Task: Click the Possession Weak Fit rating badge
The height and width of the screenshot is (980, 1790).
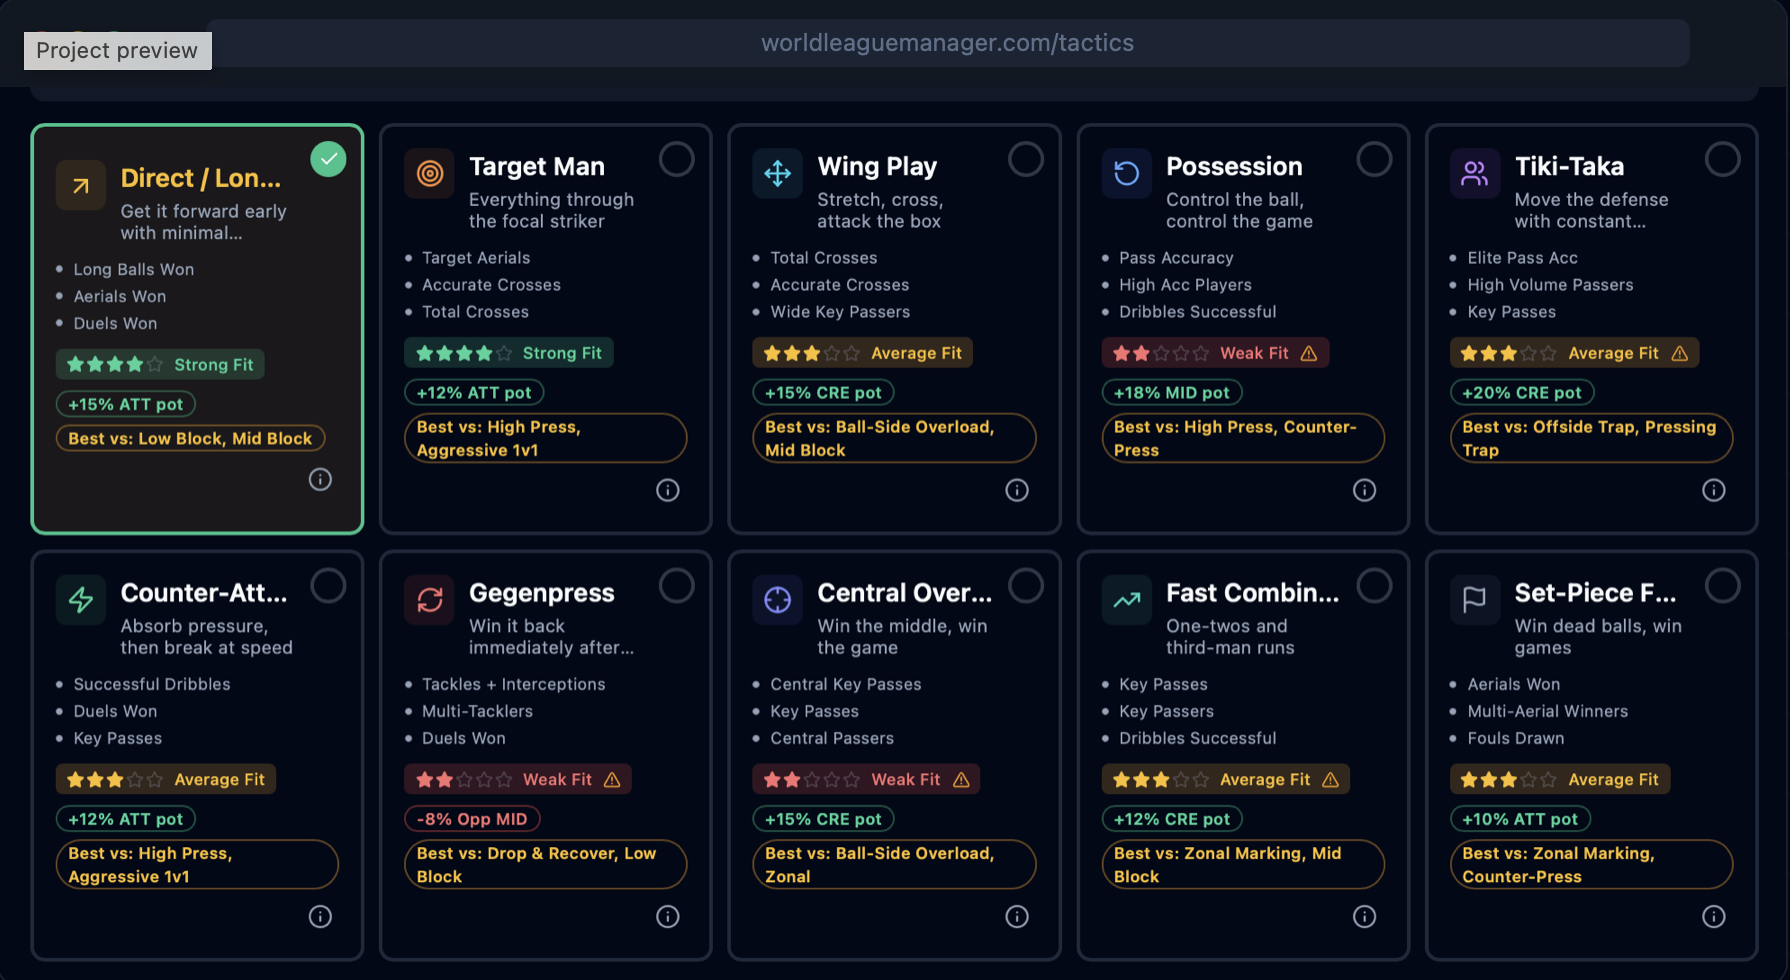Action: (1215, 353)
